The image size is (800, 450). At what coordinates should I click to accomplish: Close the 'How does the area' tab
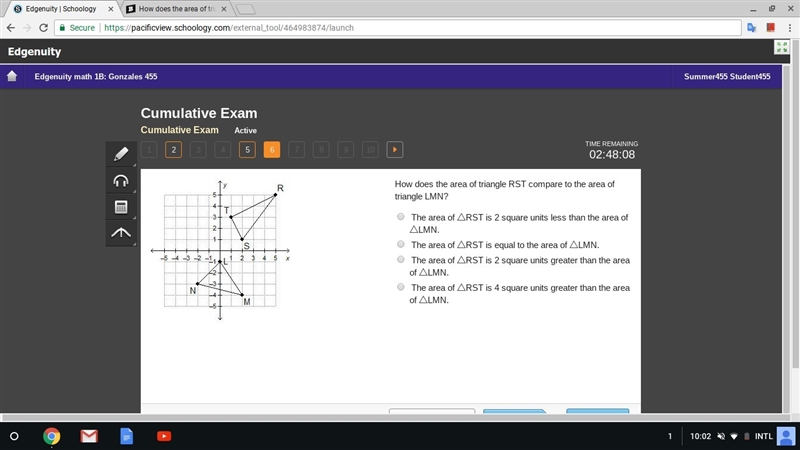point(223,9)
